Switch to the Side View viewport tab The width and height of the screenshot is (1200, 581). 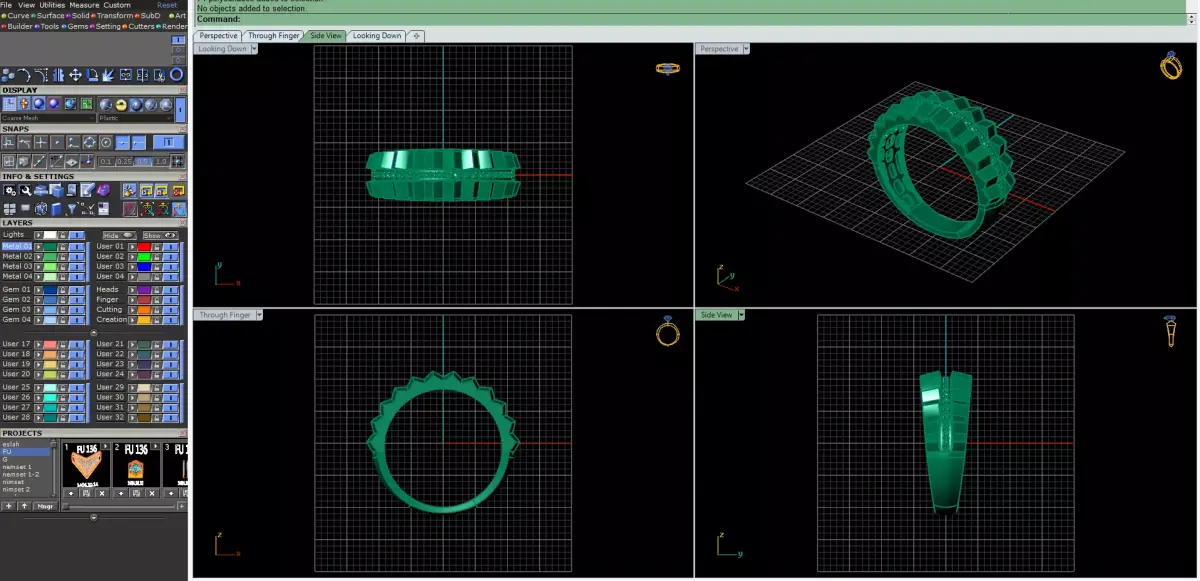click(326, 35)
